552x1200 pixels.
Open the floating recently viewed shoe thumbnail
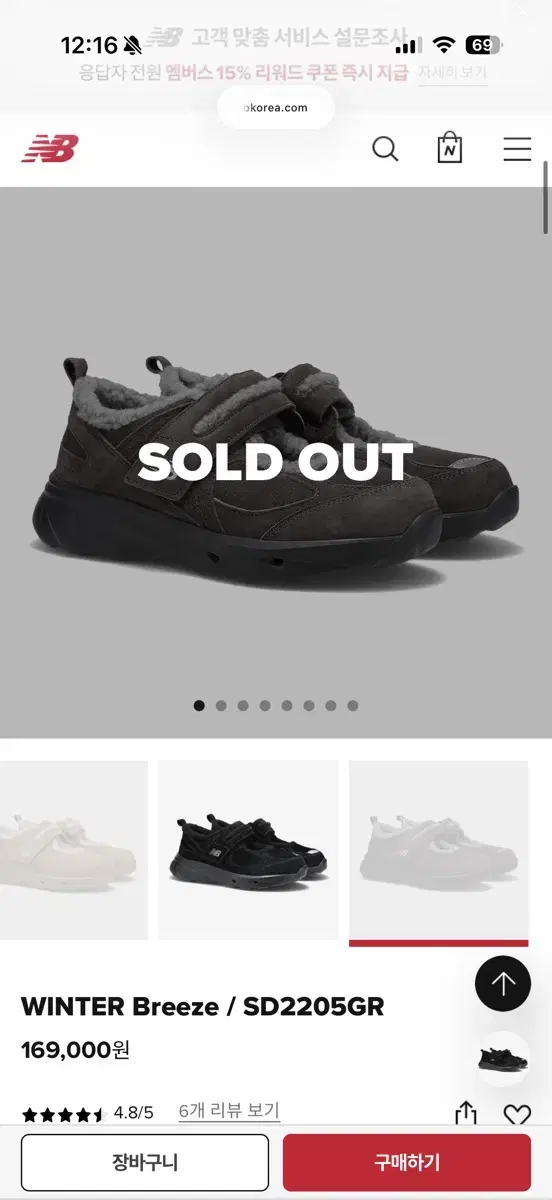(x=502, y=1059)
